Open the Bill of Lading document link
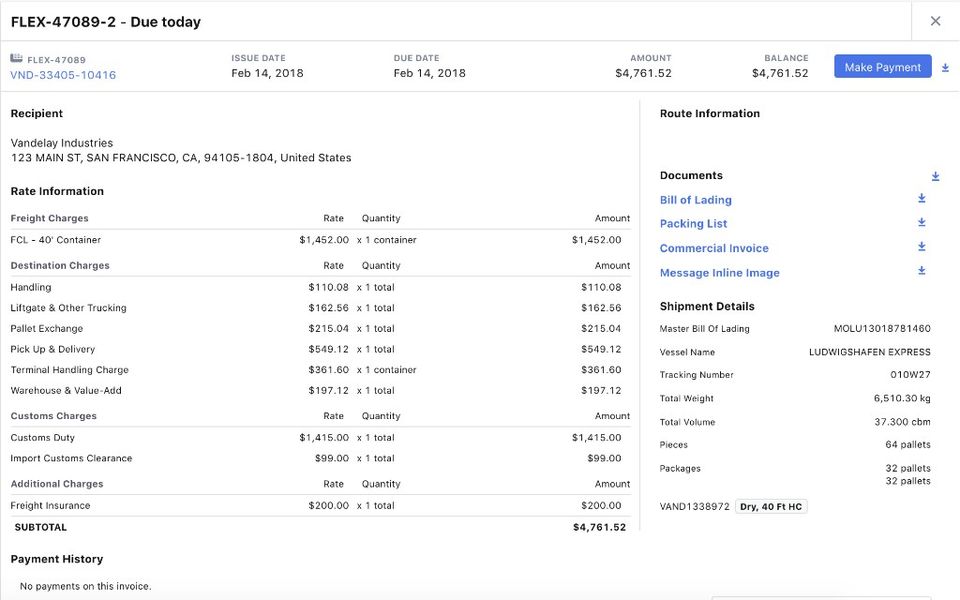The width and height of the screenshot is (960, 600). point(695,200)
